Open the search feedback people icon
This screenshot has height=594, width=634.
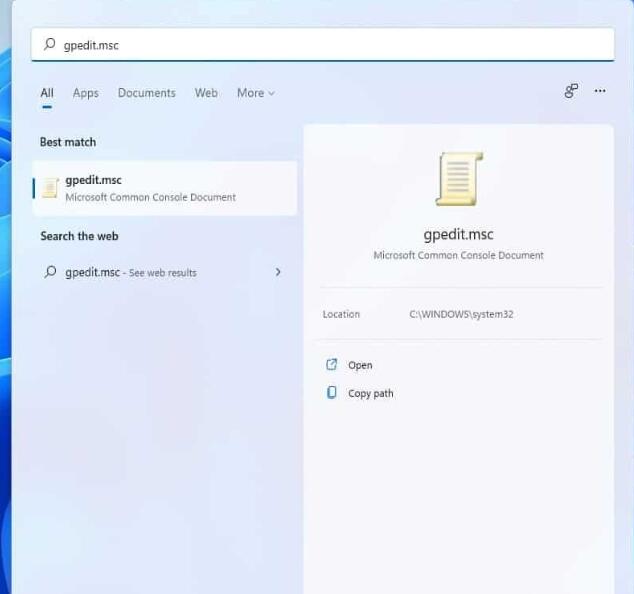pyautogui.click(x=571, y=91)
